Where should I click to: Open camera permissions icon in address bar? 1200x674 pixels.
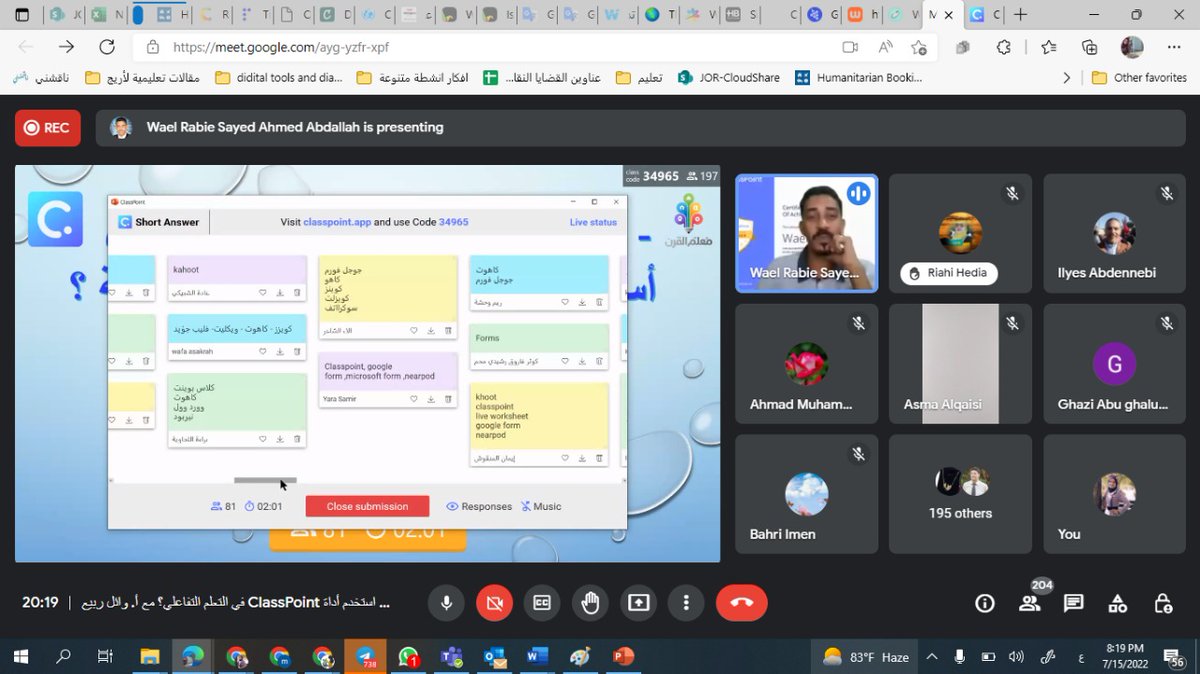pyautogui.click(x=850, y=47)
